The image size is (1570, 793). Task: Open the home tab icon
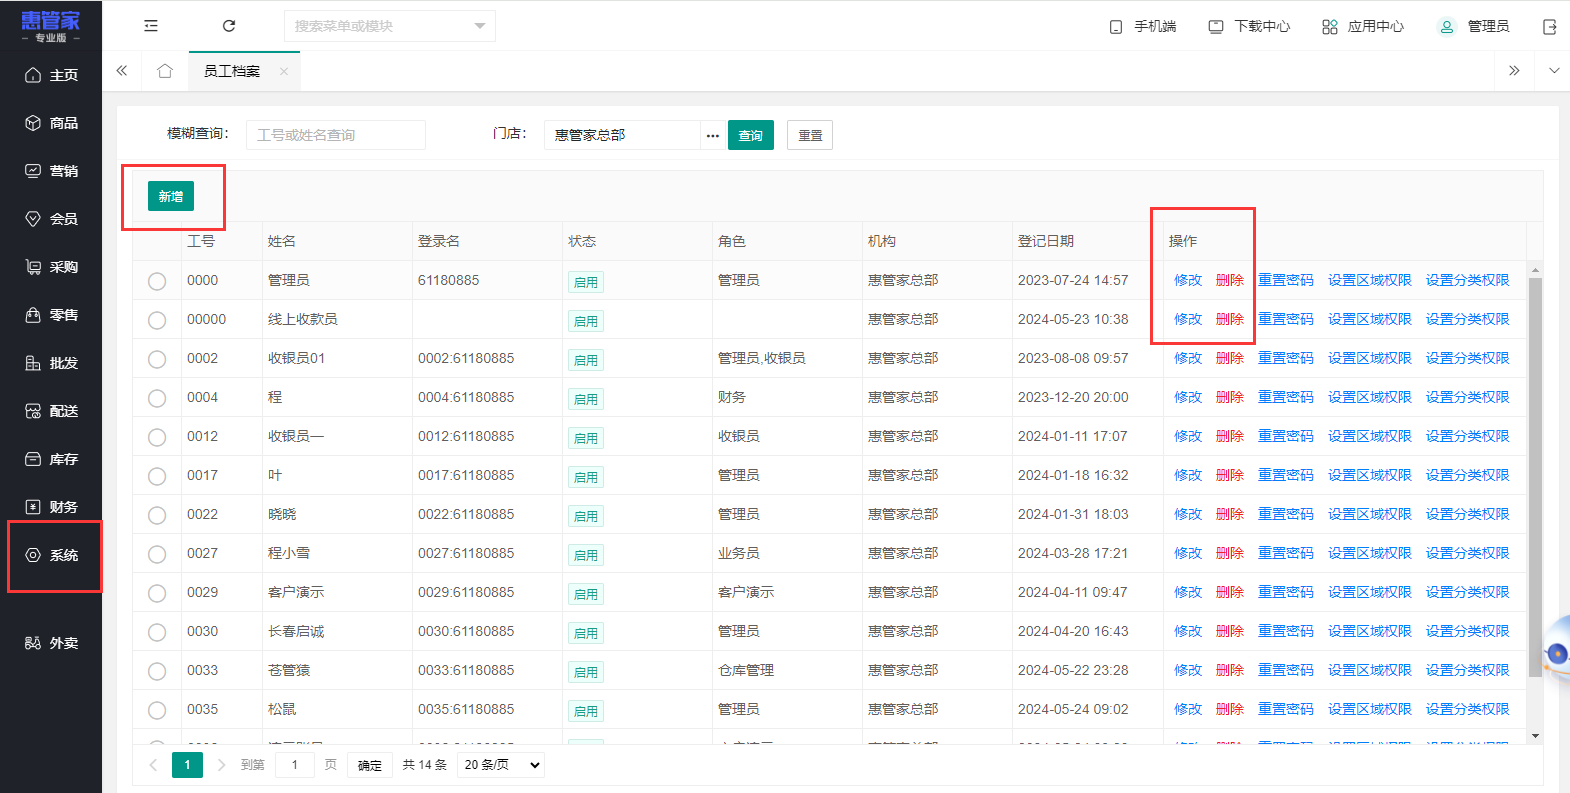[x=165, y=71]
